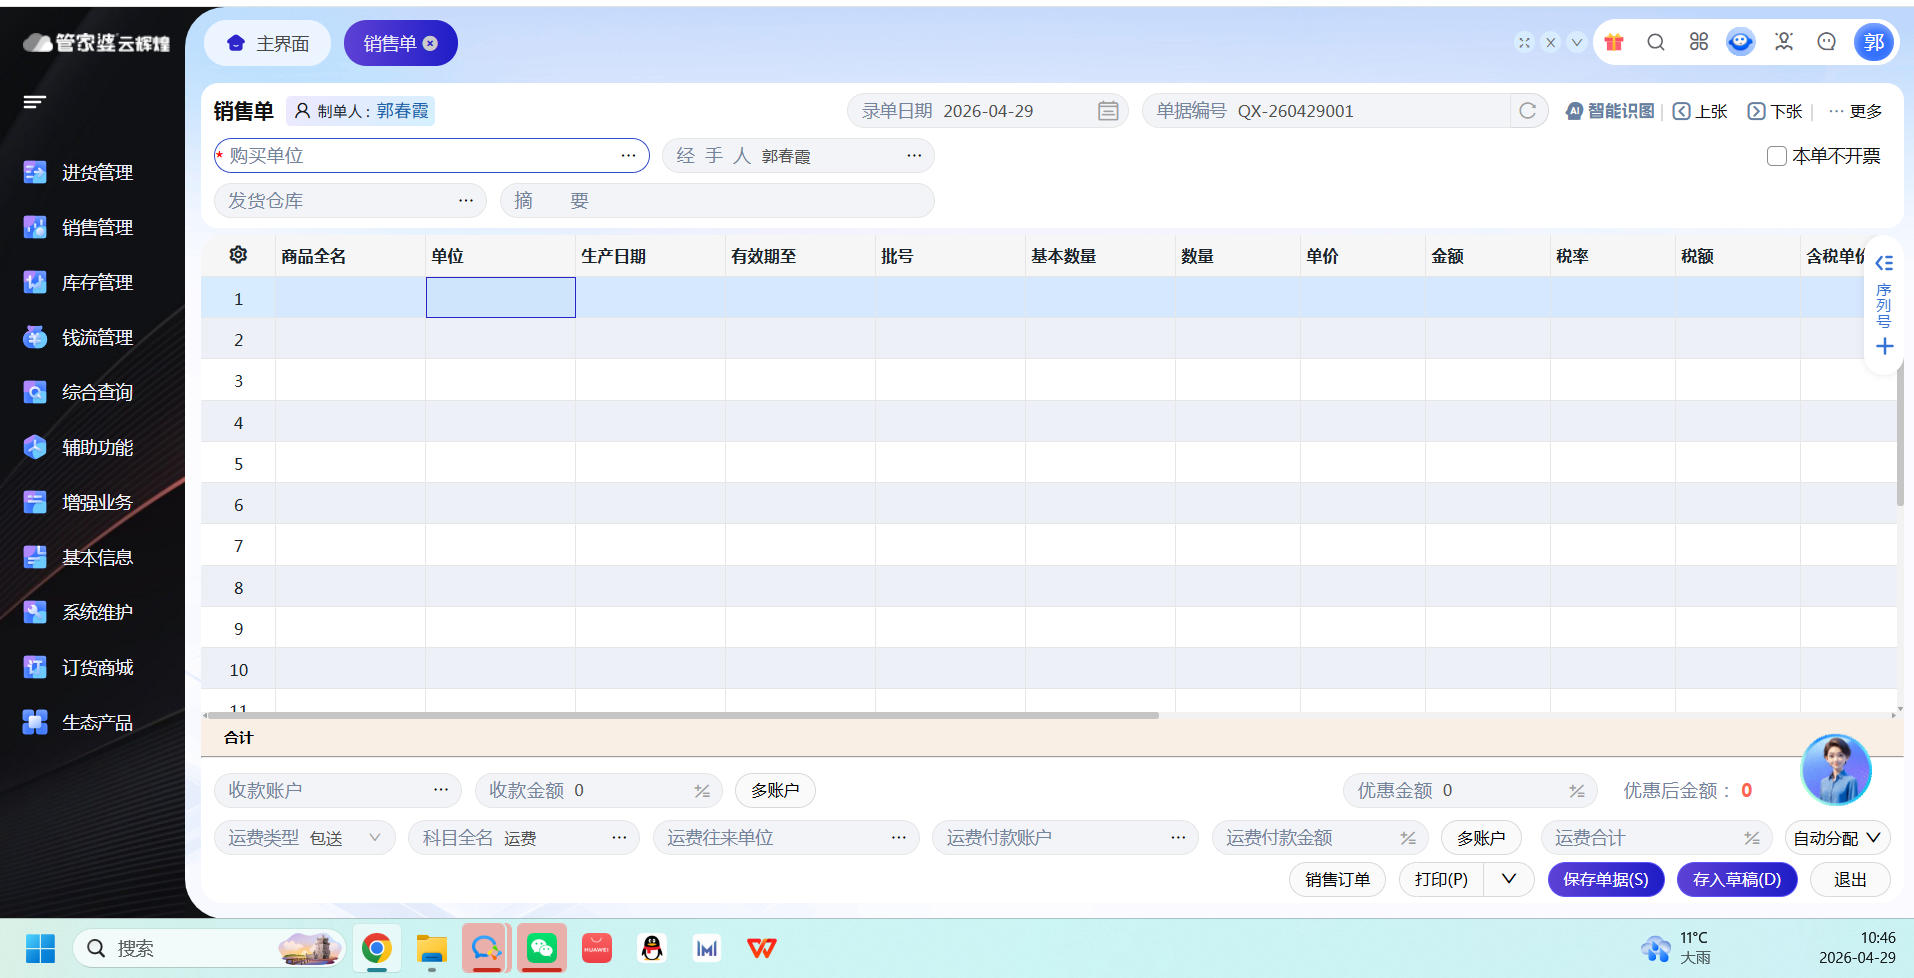The image size is (1914, 978).
Task: Go to next document 下张
Action: (x=1775, y=111)
